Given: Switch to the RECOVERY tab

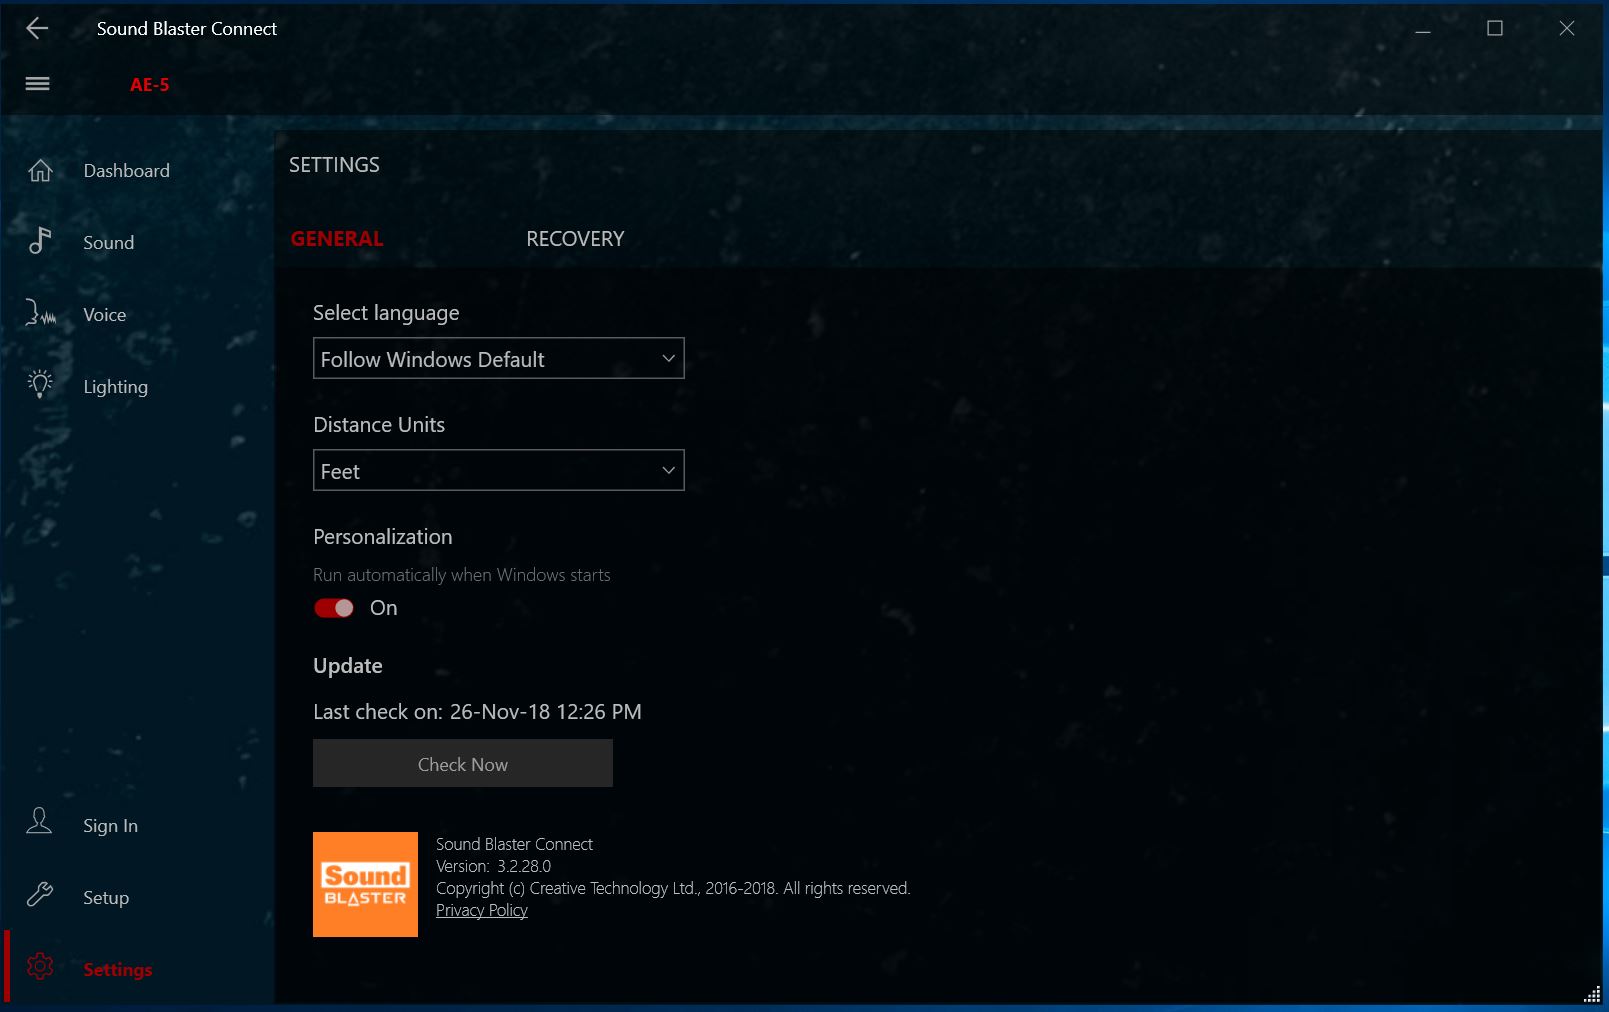Looking at the screenshot, I should pos(575,239).
